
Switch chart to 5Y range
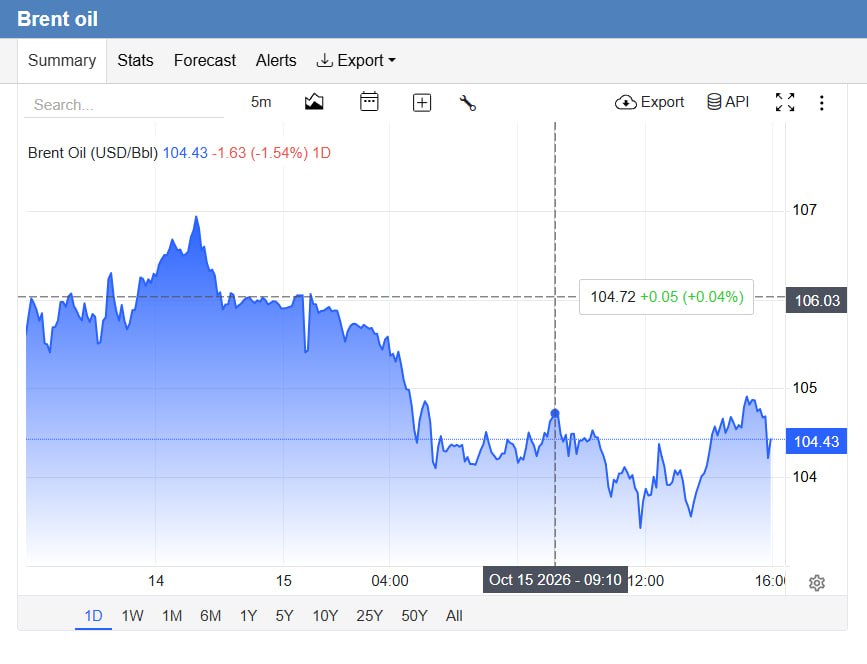click(x=284, y=616)
